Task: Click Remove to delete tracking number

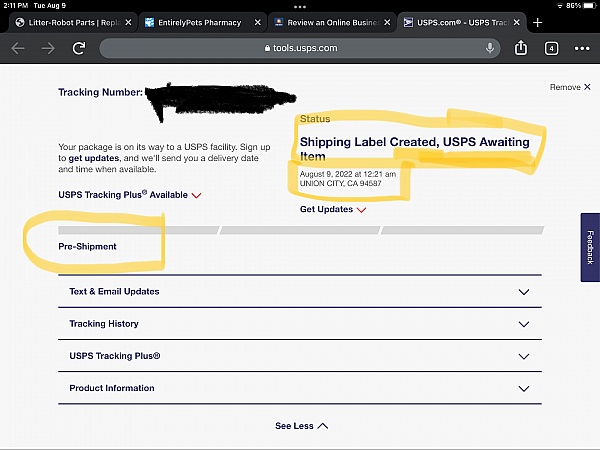Action: coord(570,88)
